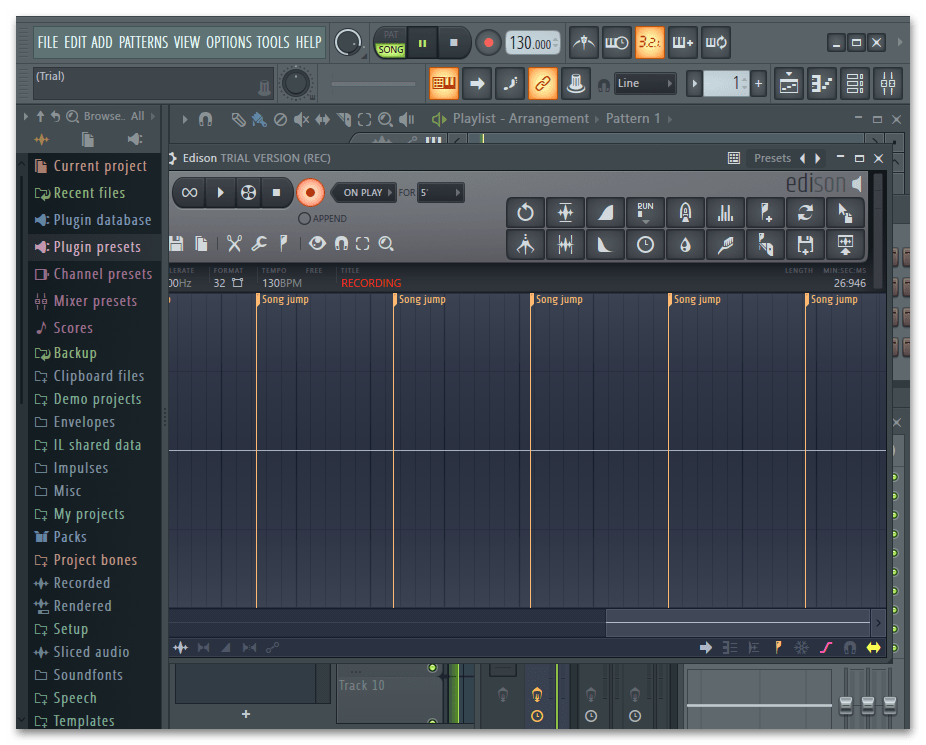The height and width of the screenshot is (745, 926).
Task: Toggle wait for input before recording
Action: (x=617, y=43)
